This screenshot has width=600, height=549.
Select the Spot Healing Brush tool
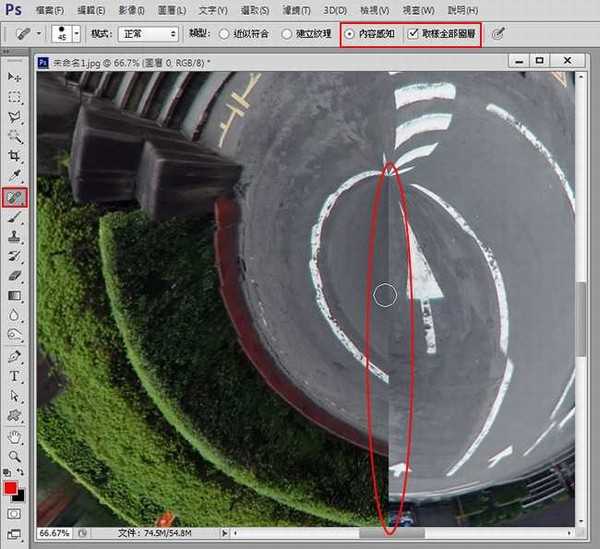[x=15, y=197]
